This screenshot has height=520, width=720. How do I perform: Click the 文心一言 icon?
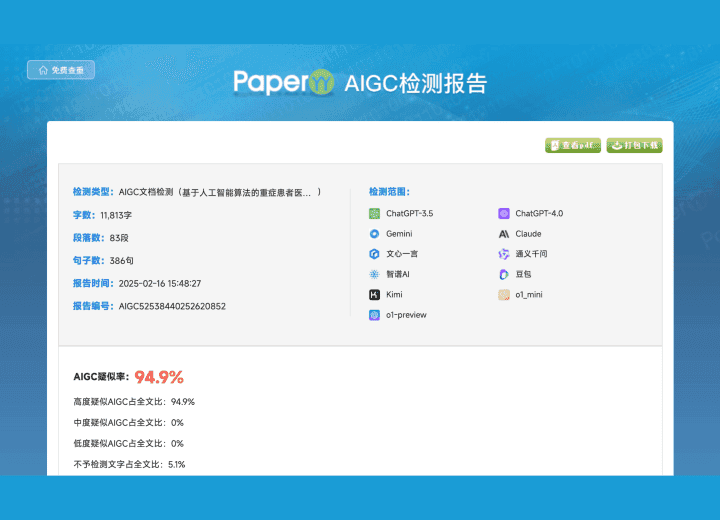374,254
